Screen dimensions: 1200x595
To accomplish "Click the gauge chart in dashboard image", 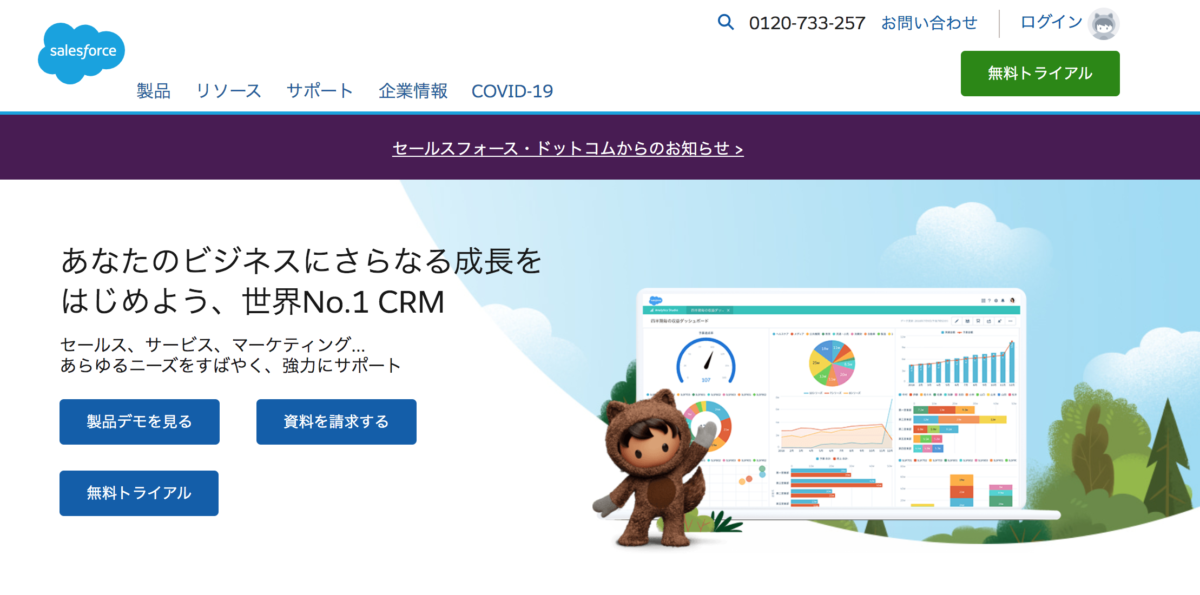I will click(x=706, y=362).
